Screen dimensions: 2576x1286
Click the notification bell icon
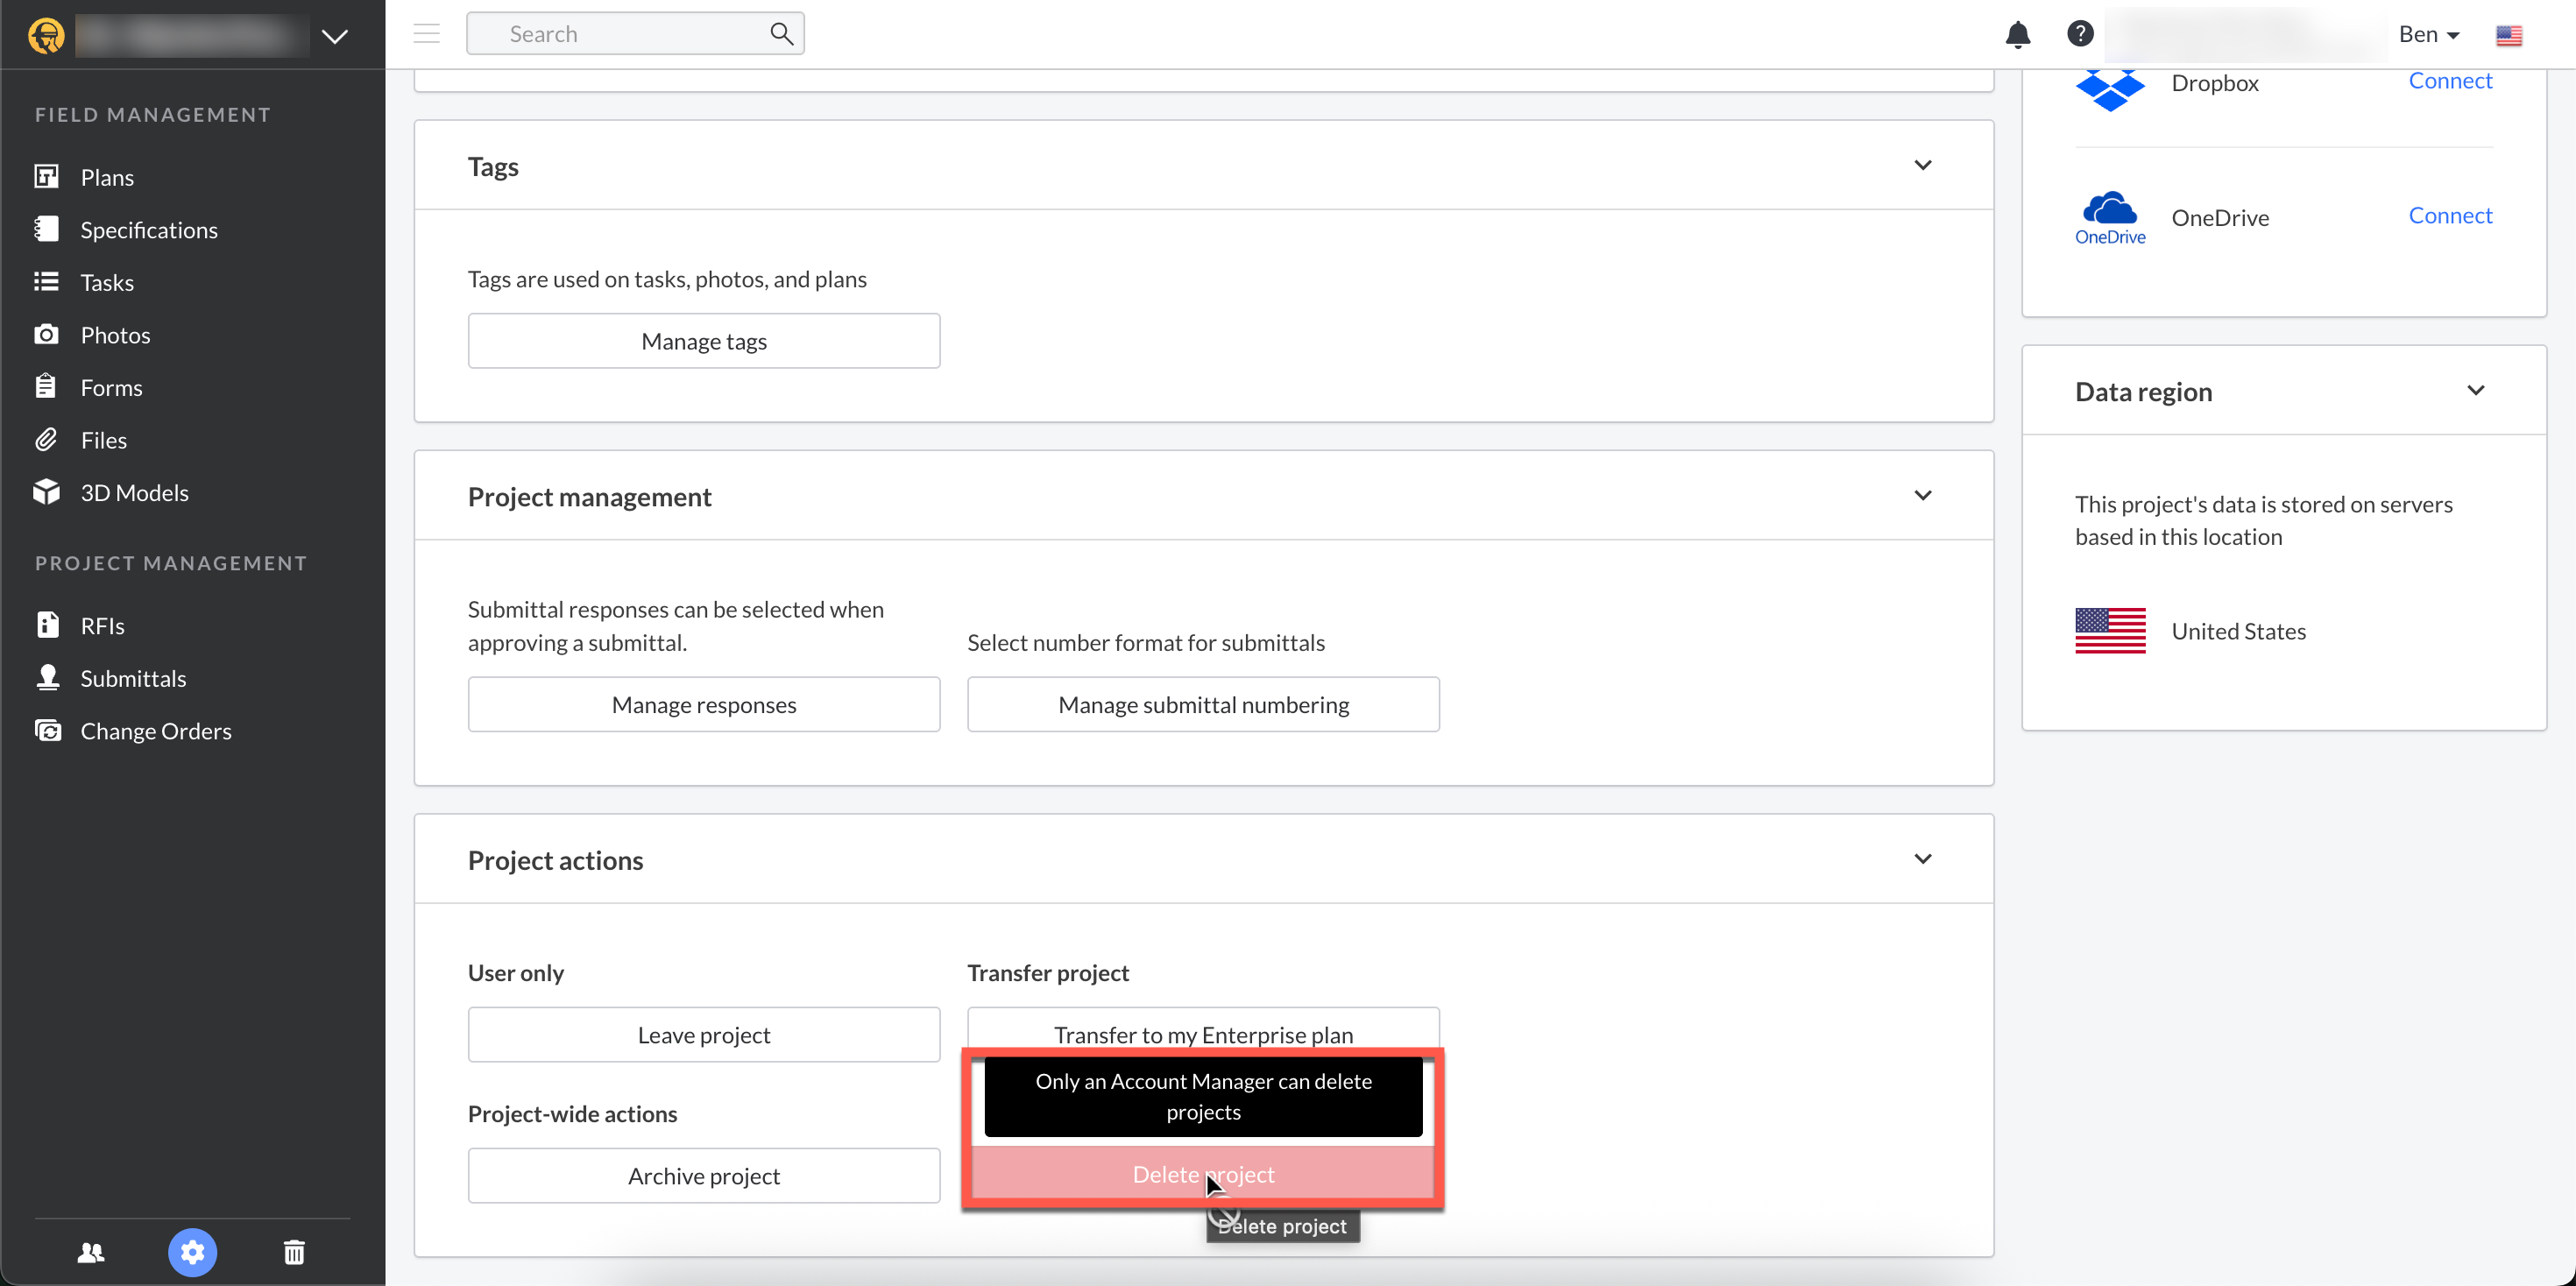click(2017, 35)
